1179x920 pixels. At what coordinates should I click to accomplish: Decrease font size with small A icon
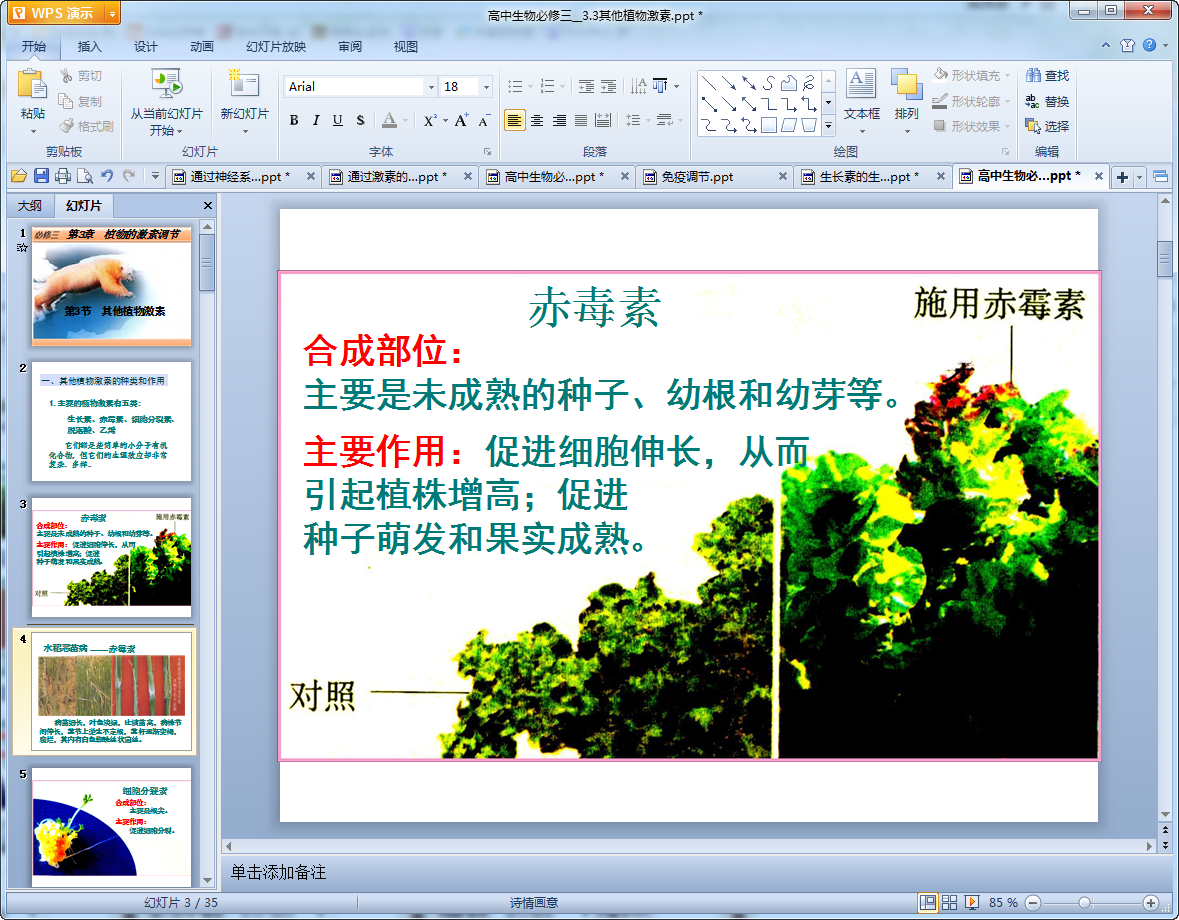[483, 120]
